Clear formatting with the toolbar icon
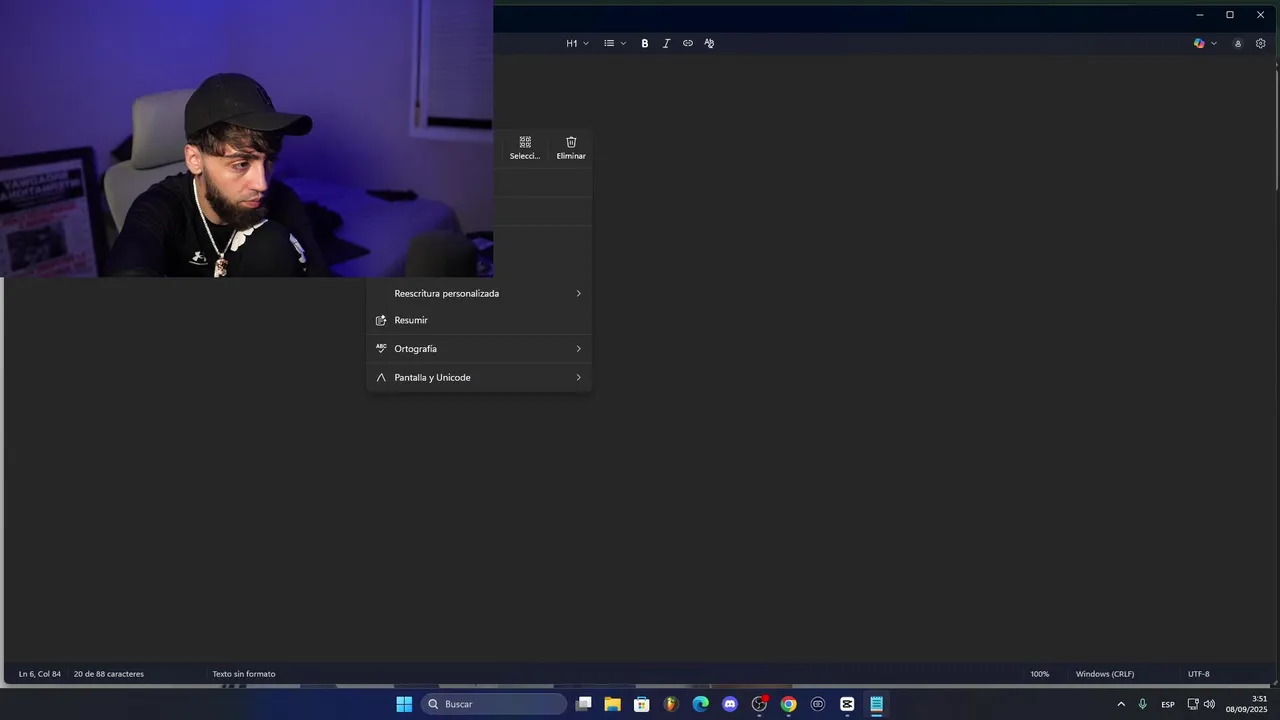The image size is (1280, 720). [x=709, y=43]
